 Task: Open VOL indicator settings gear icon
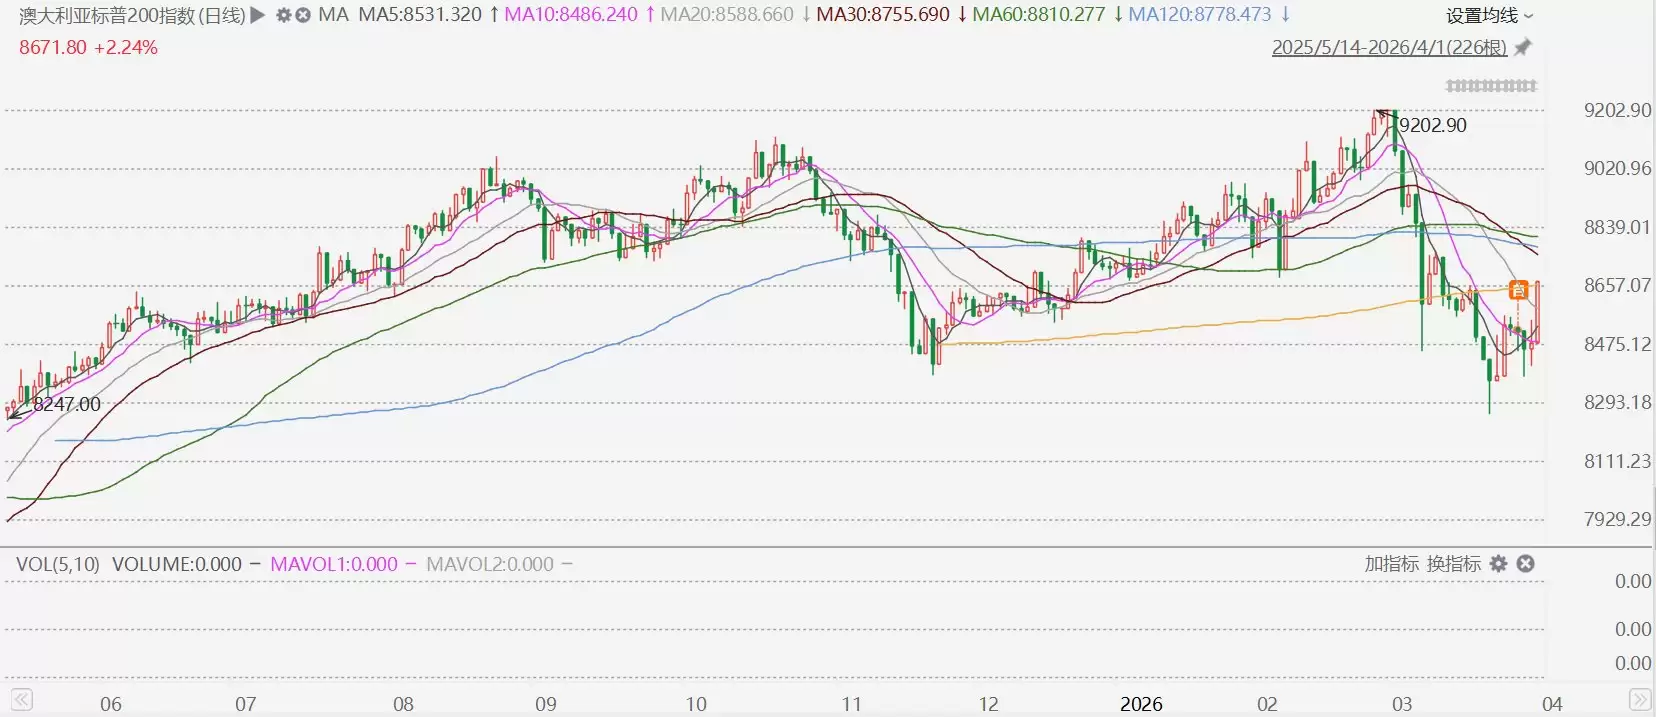point(1498,564)
